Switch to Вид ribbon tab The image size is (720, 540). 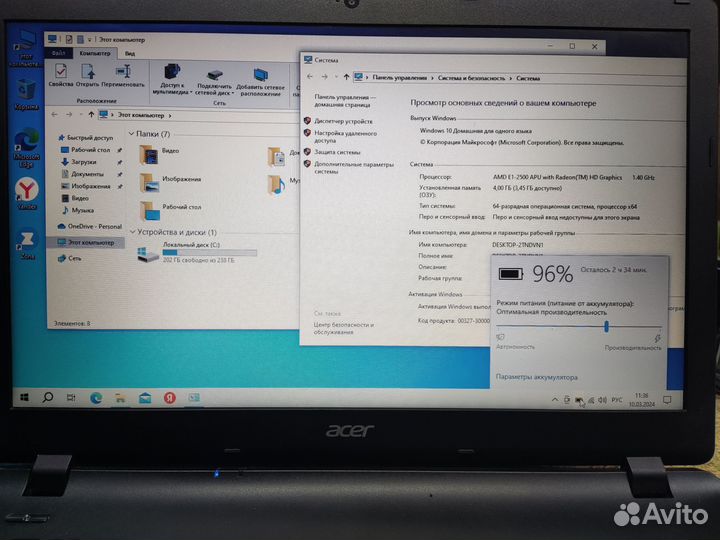[130, 54]
